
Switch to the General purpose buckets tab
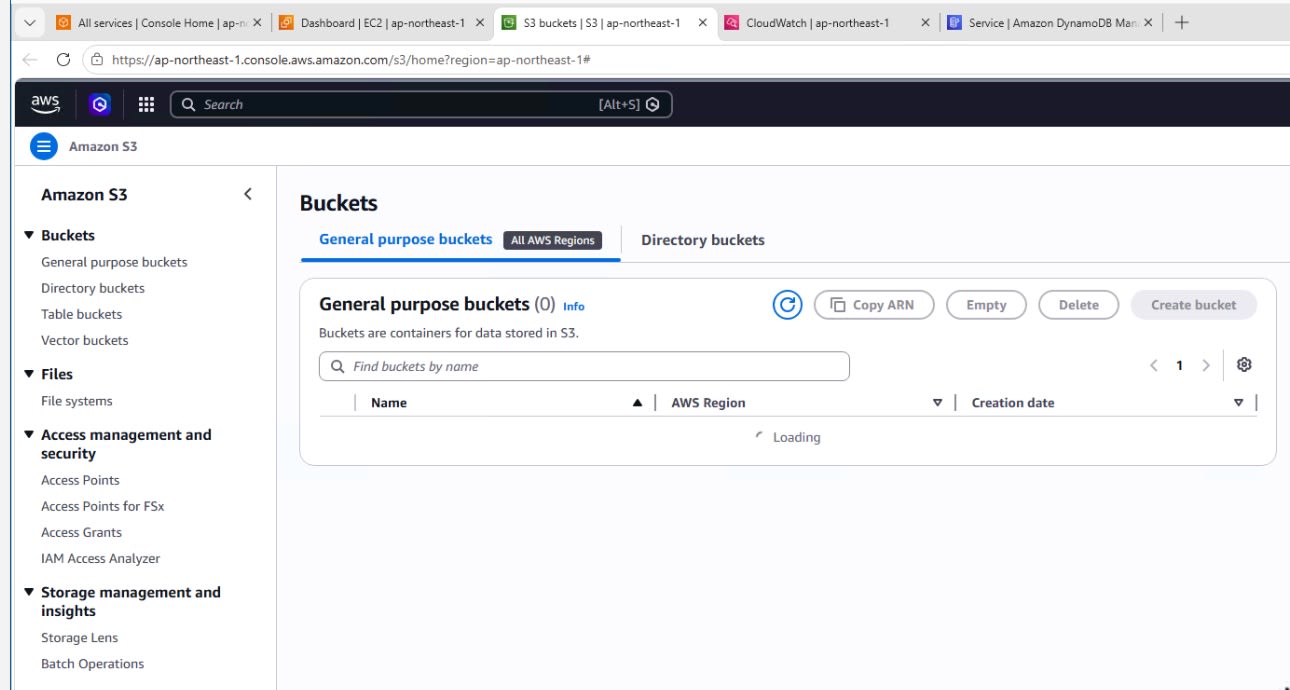click(x=405, y=240)
